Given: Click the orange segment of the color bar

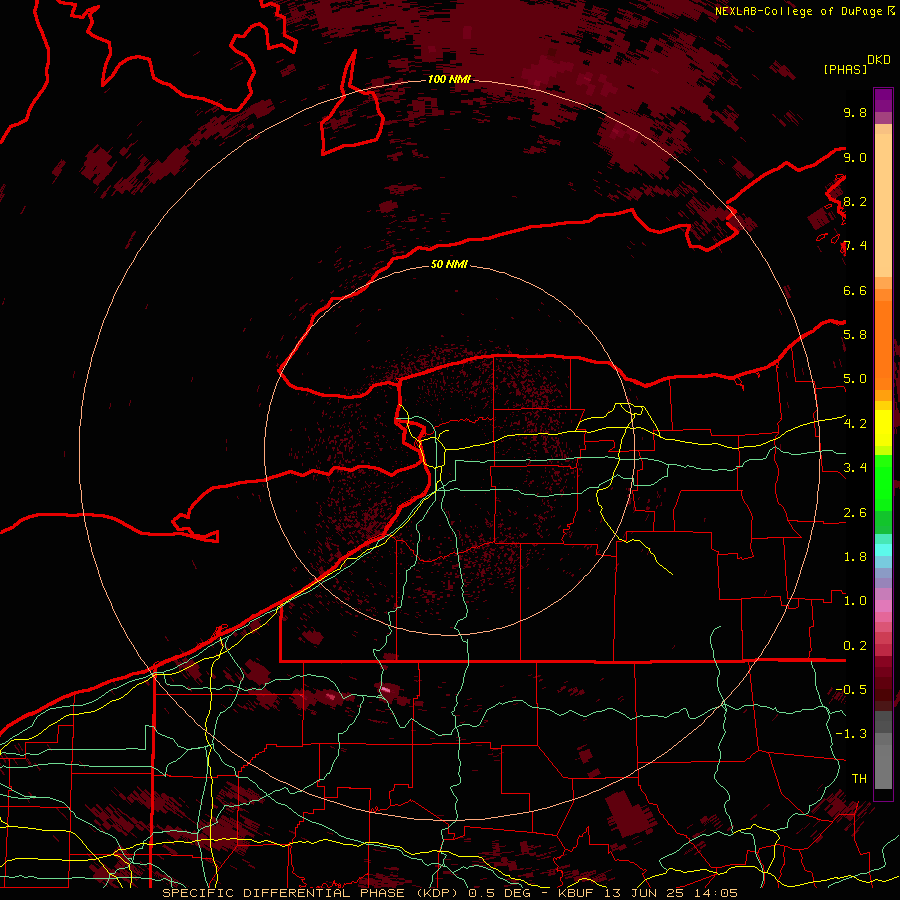Looking at the screenshot, I should click(883, 344).
